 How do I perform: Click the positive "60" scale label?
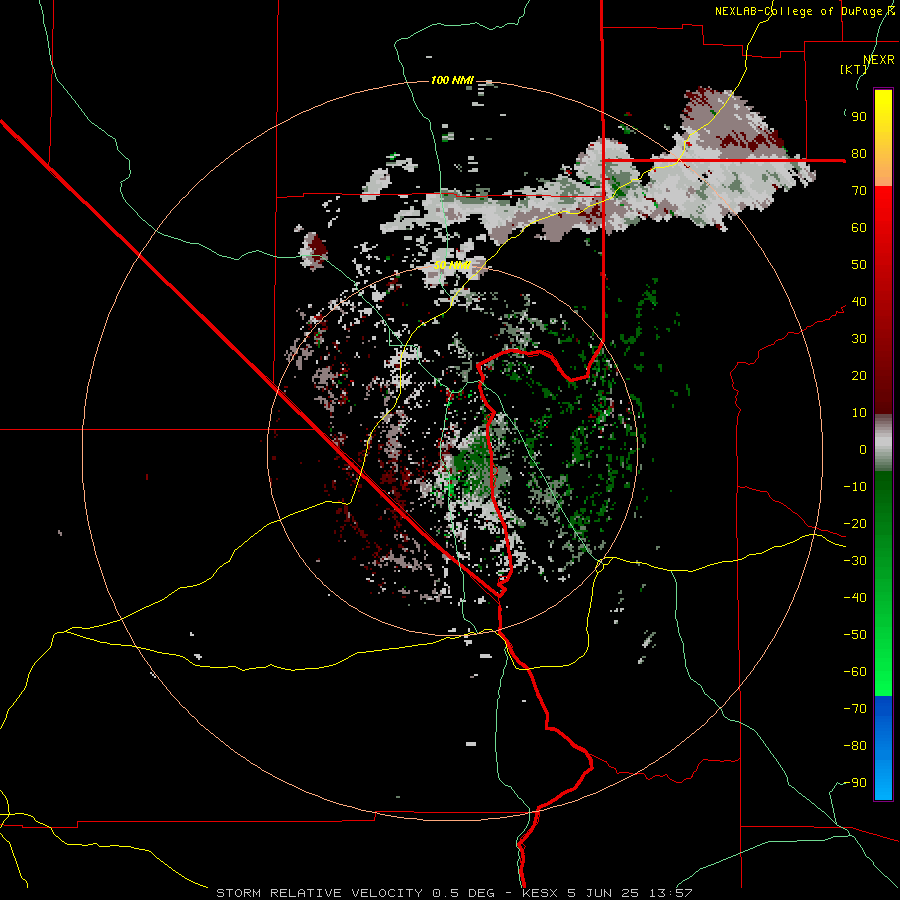[x=859, y=228]
